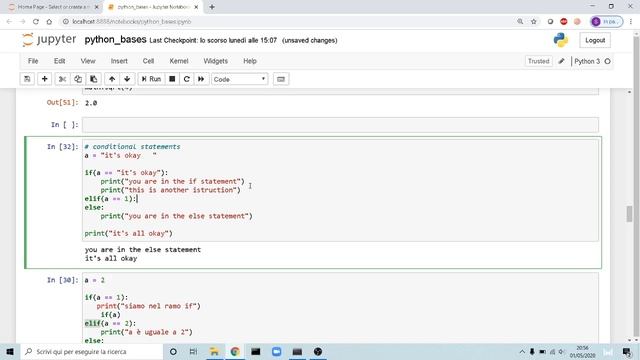Open Zoom app from the taskbar

point(276,351)
